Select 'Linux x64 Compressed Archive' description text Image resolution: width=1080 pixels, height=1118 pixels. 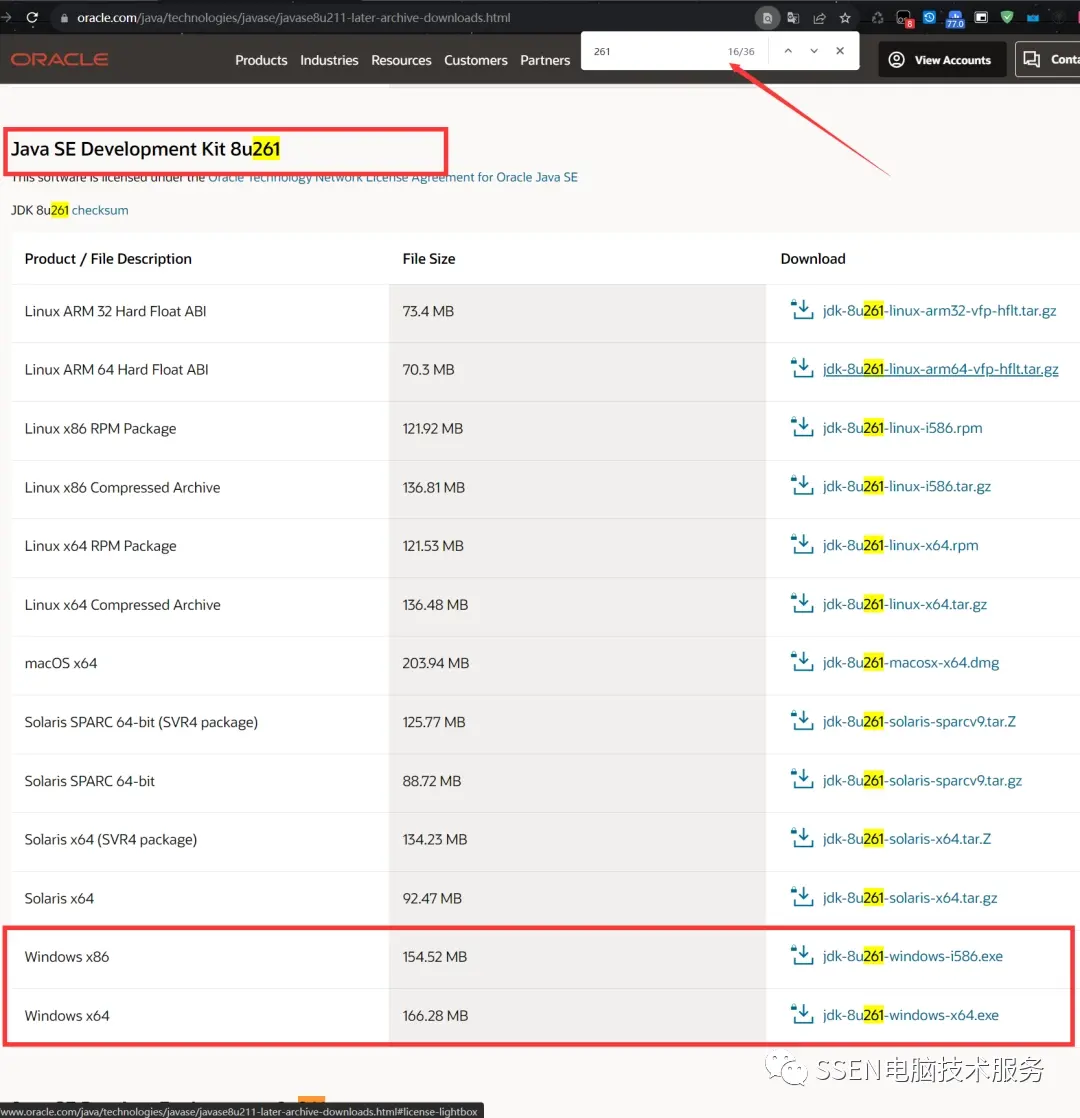(123, 605)
